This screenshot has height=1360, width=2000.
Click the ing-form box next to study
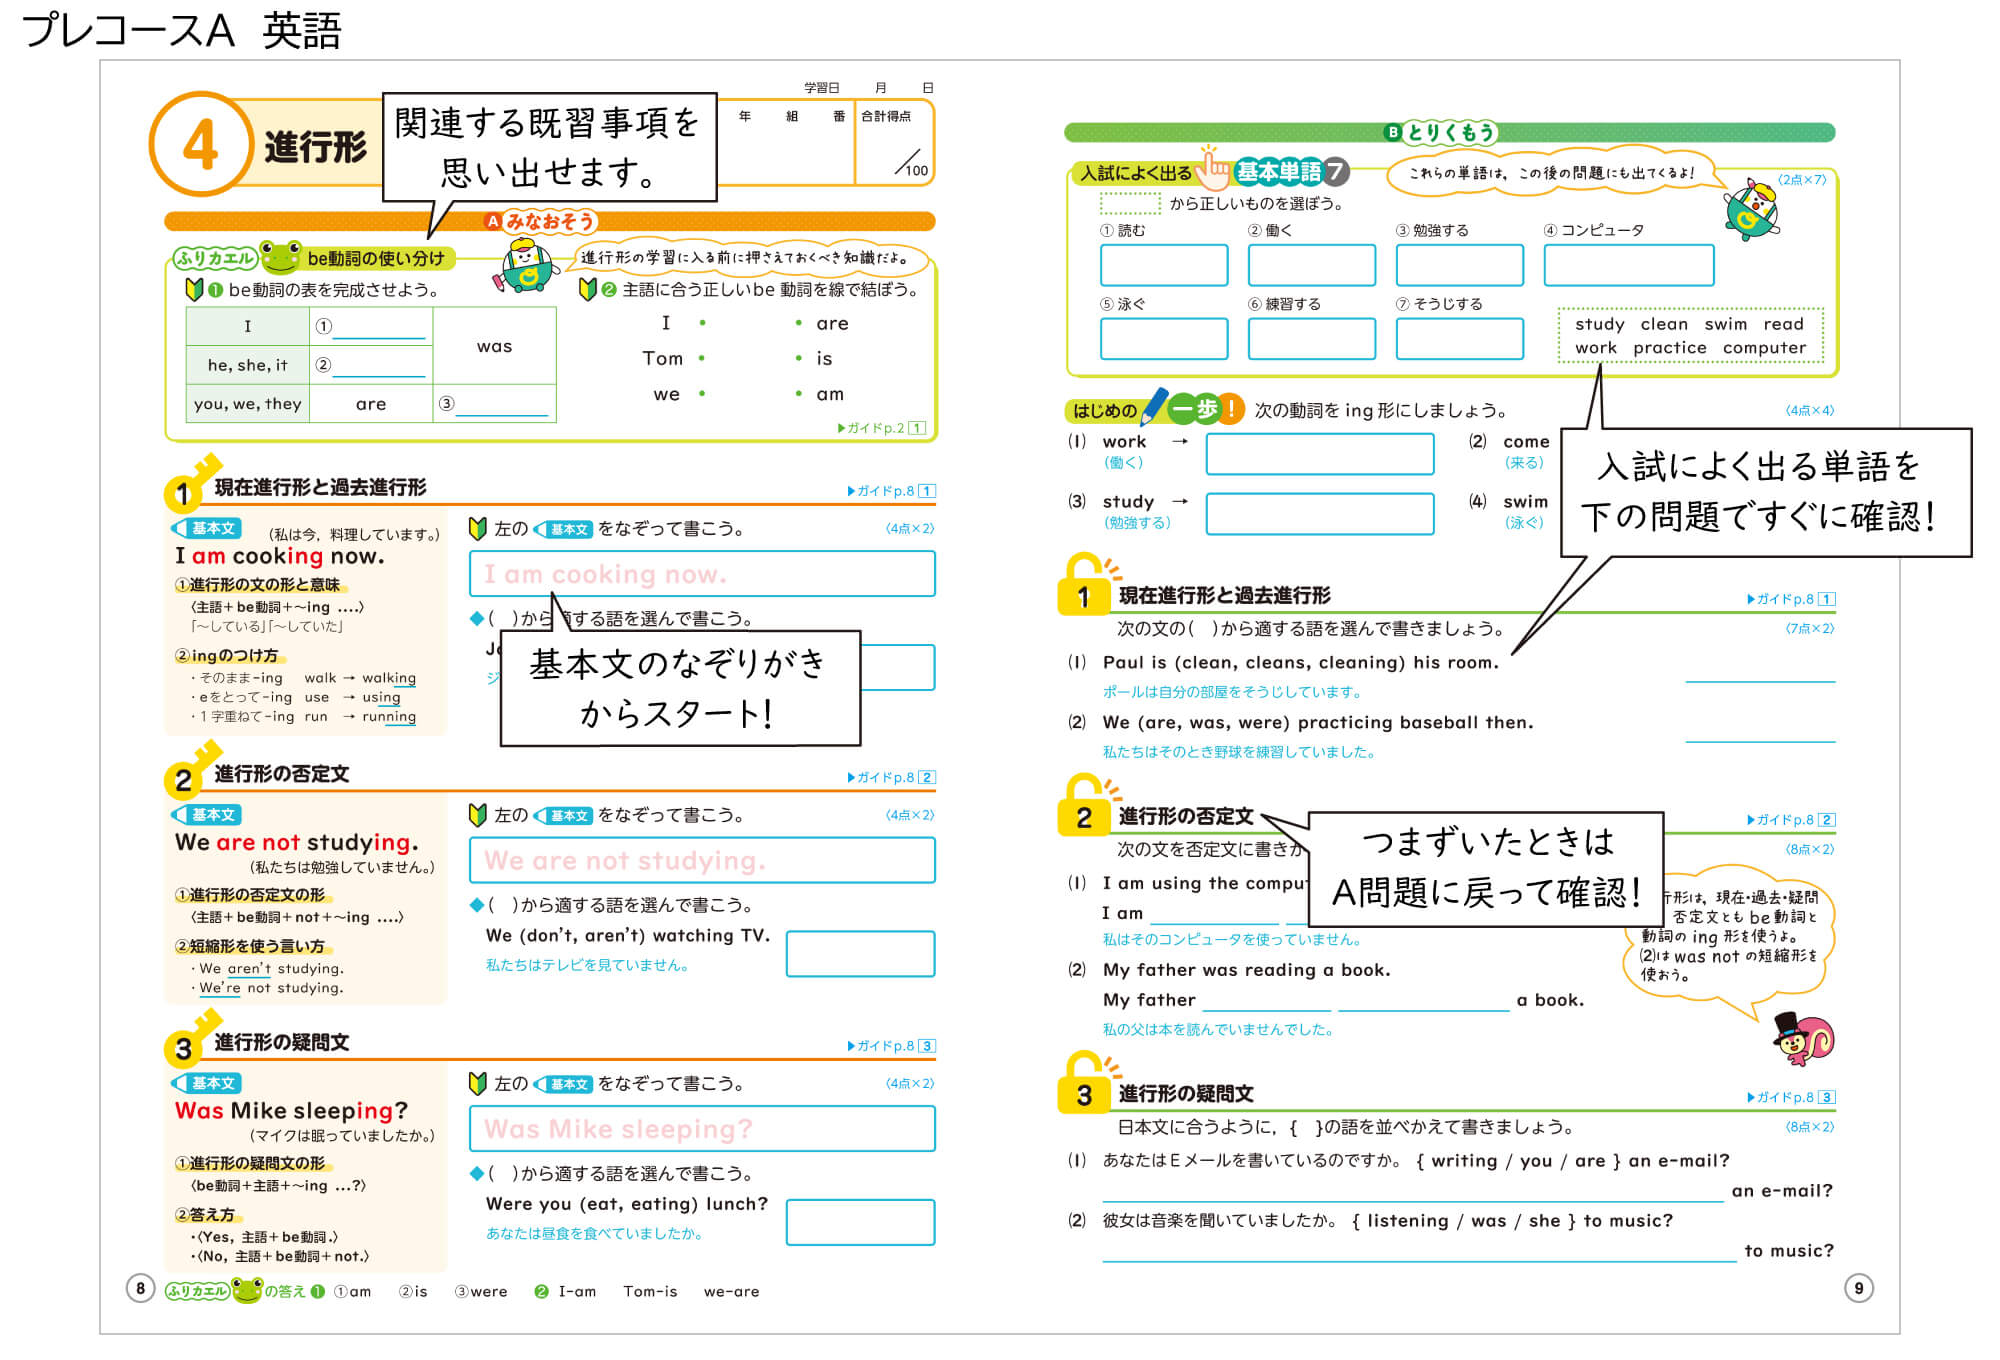(1320, 514)
